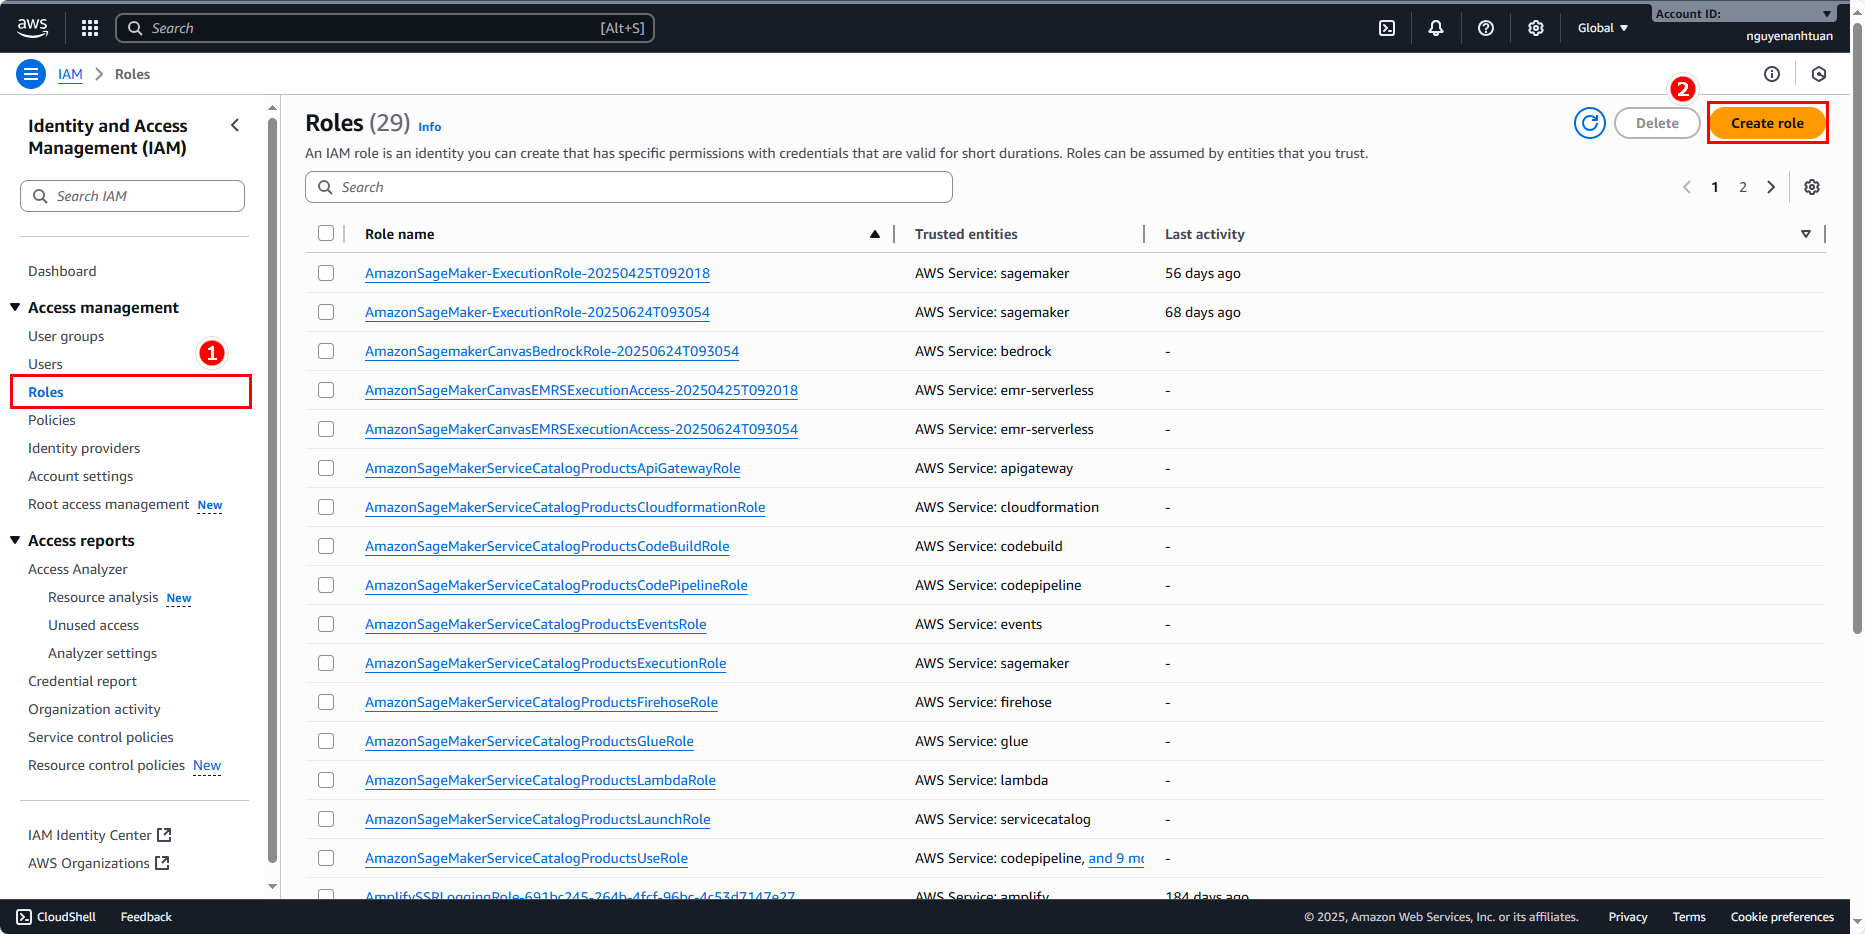Image resolution: width=1865 pixels, height=934 pixels.
Task: Go to Users in the sidebar
Action: [45, 364]
